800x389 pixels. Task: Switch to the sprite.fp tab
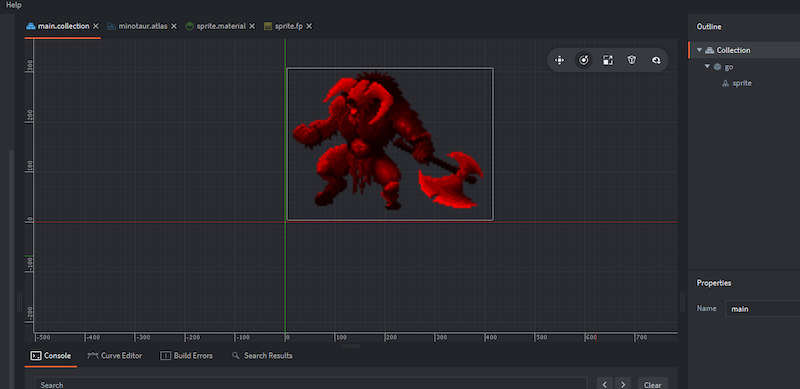(289, 26)
